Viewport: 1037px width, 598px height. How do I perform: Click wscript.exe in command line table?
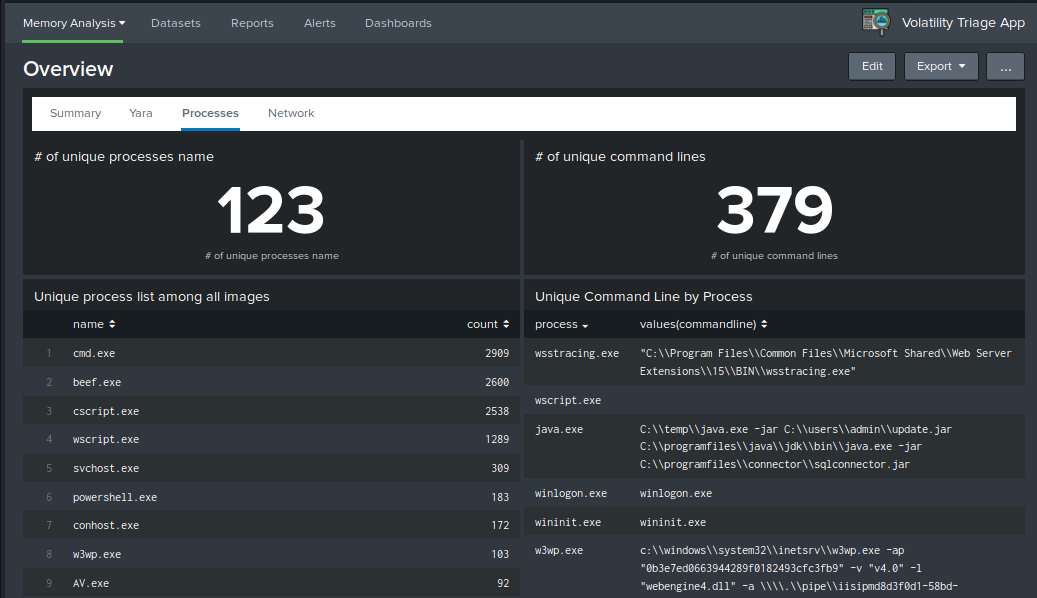coord(567,400)
